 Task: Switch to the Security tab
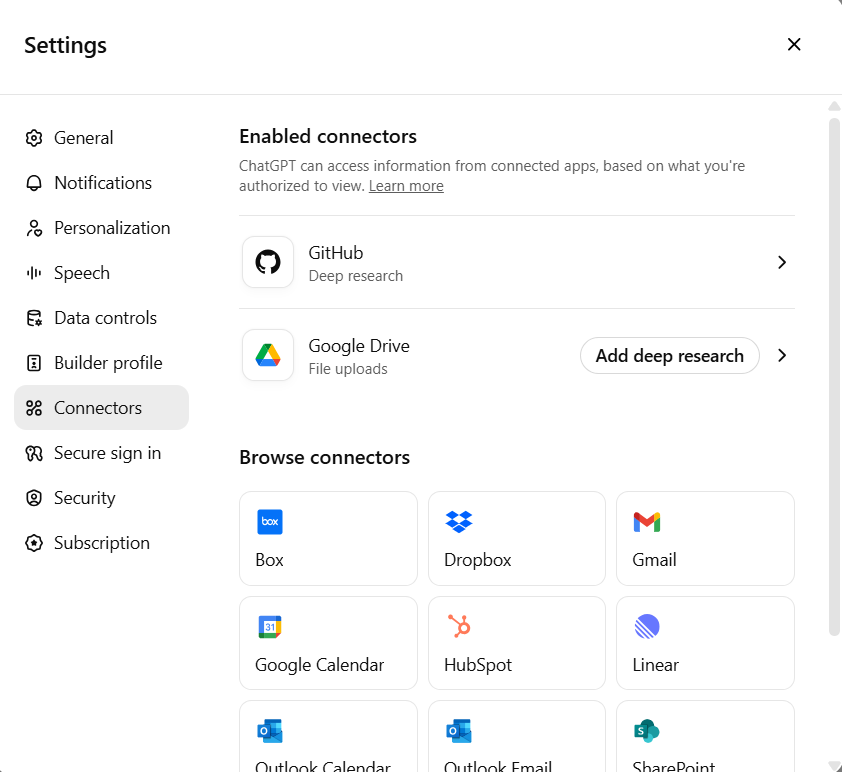click(101, 498)
